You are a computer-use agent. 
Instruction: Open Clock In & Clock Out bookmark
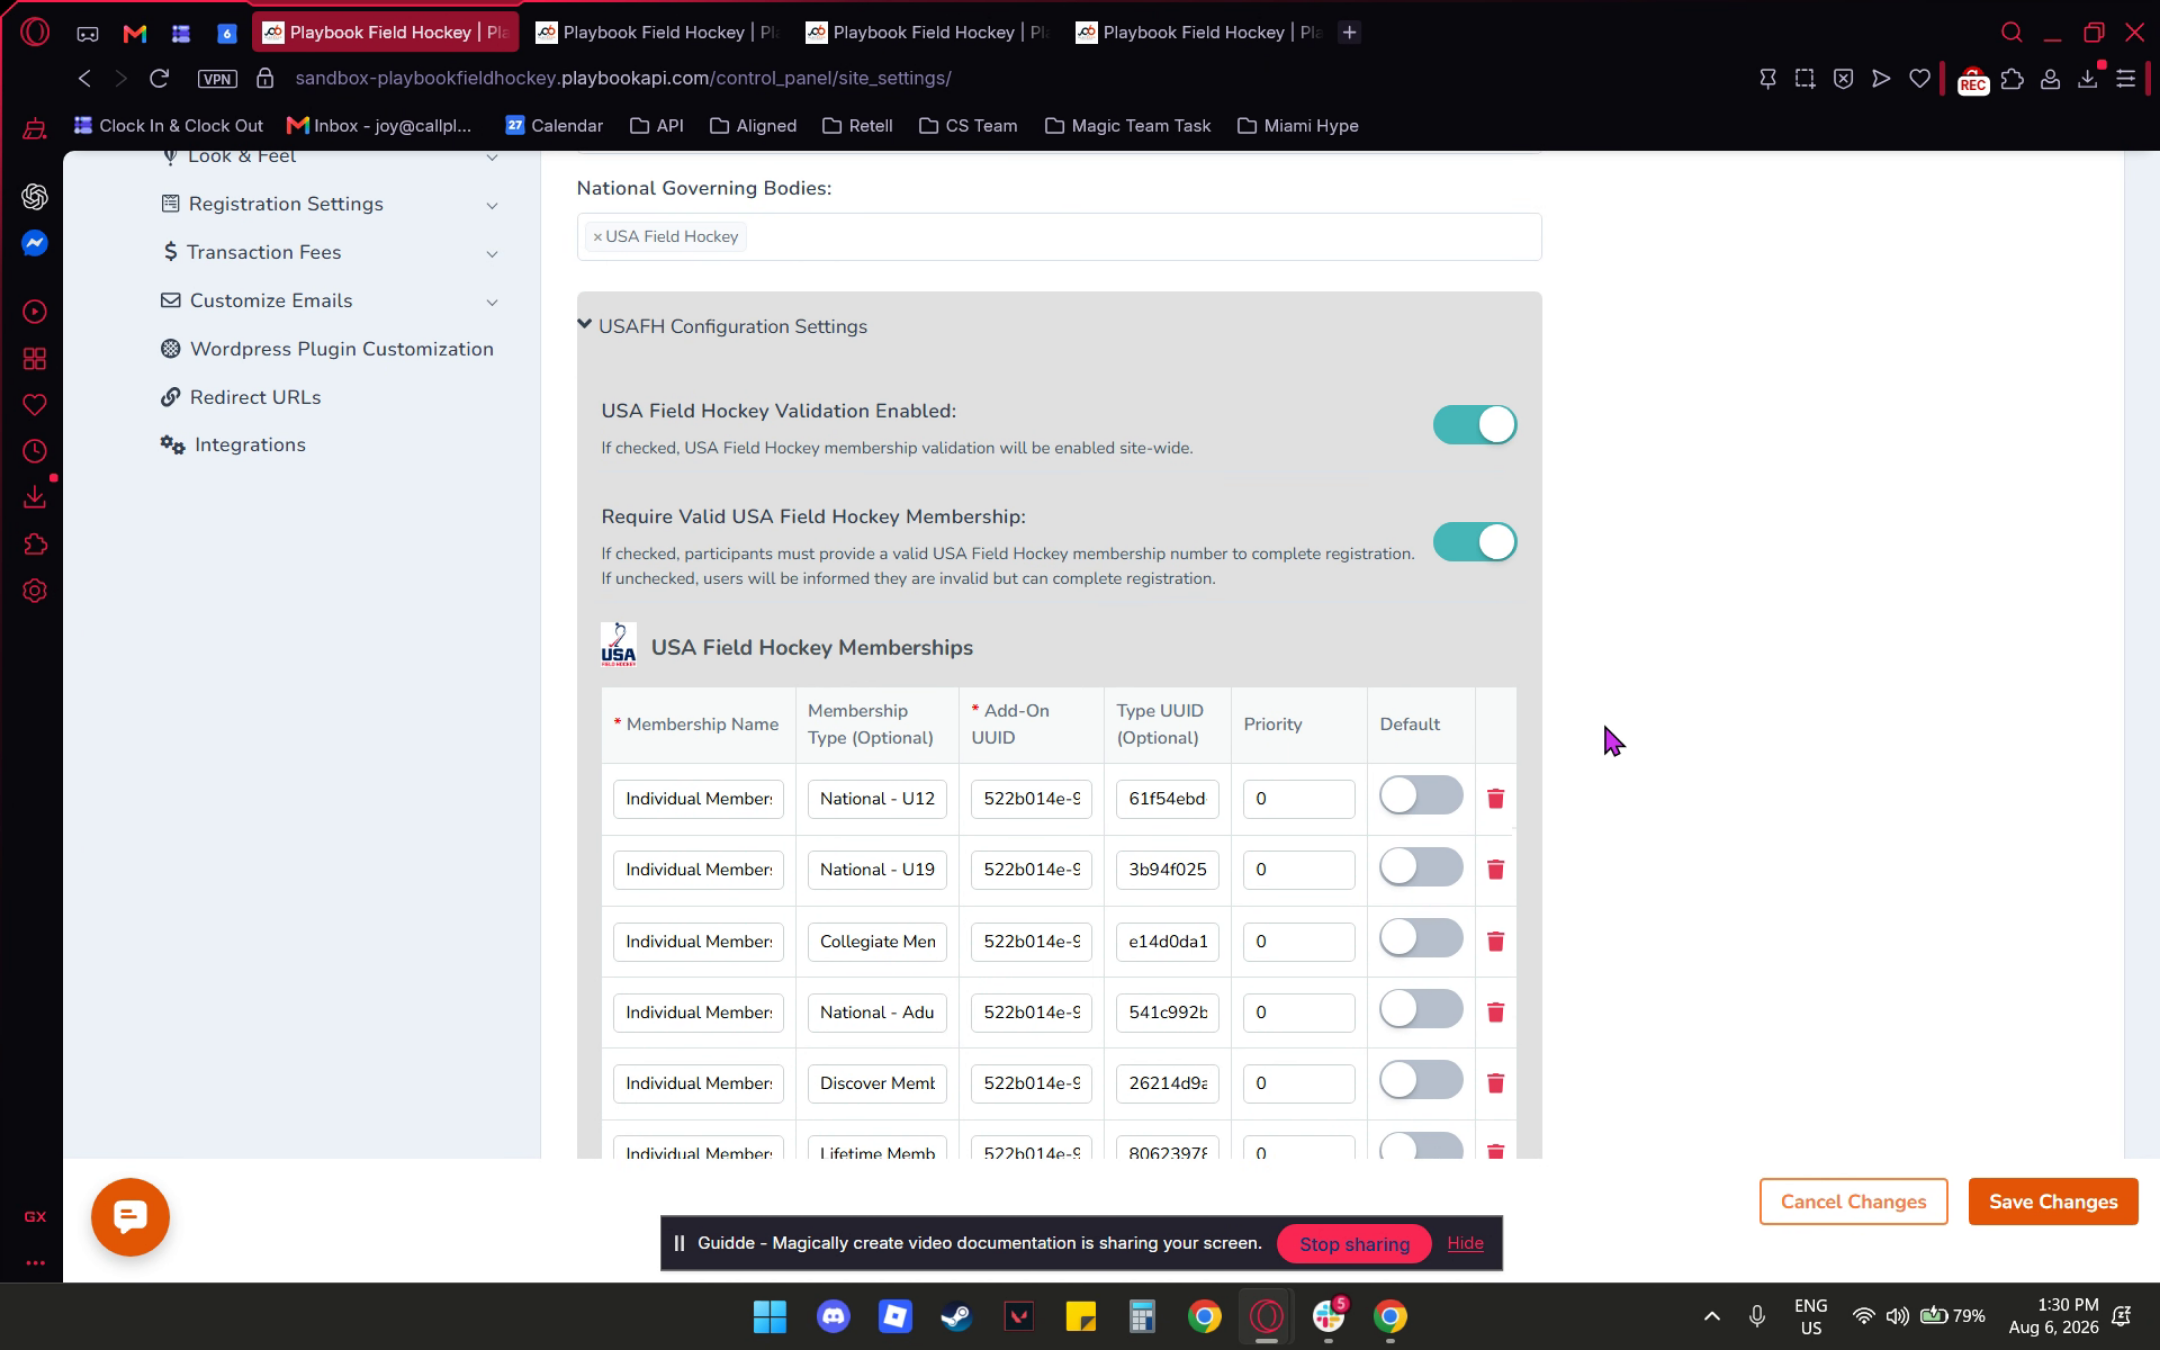tap(168, 126)
